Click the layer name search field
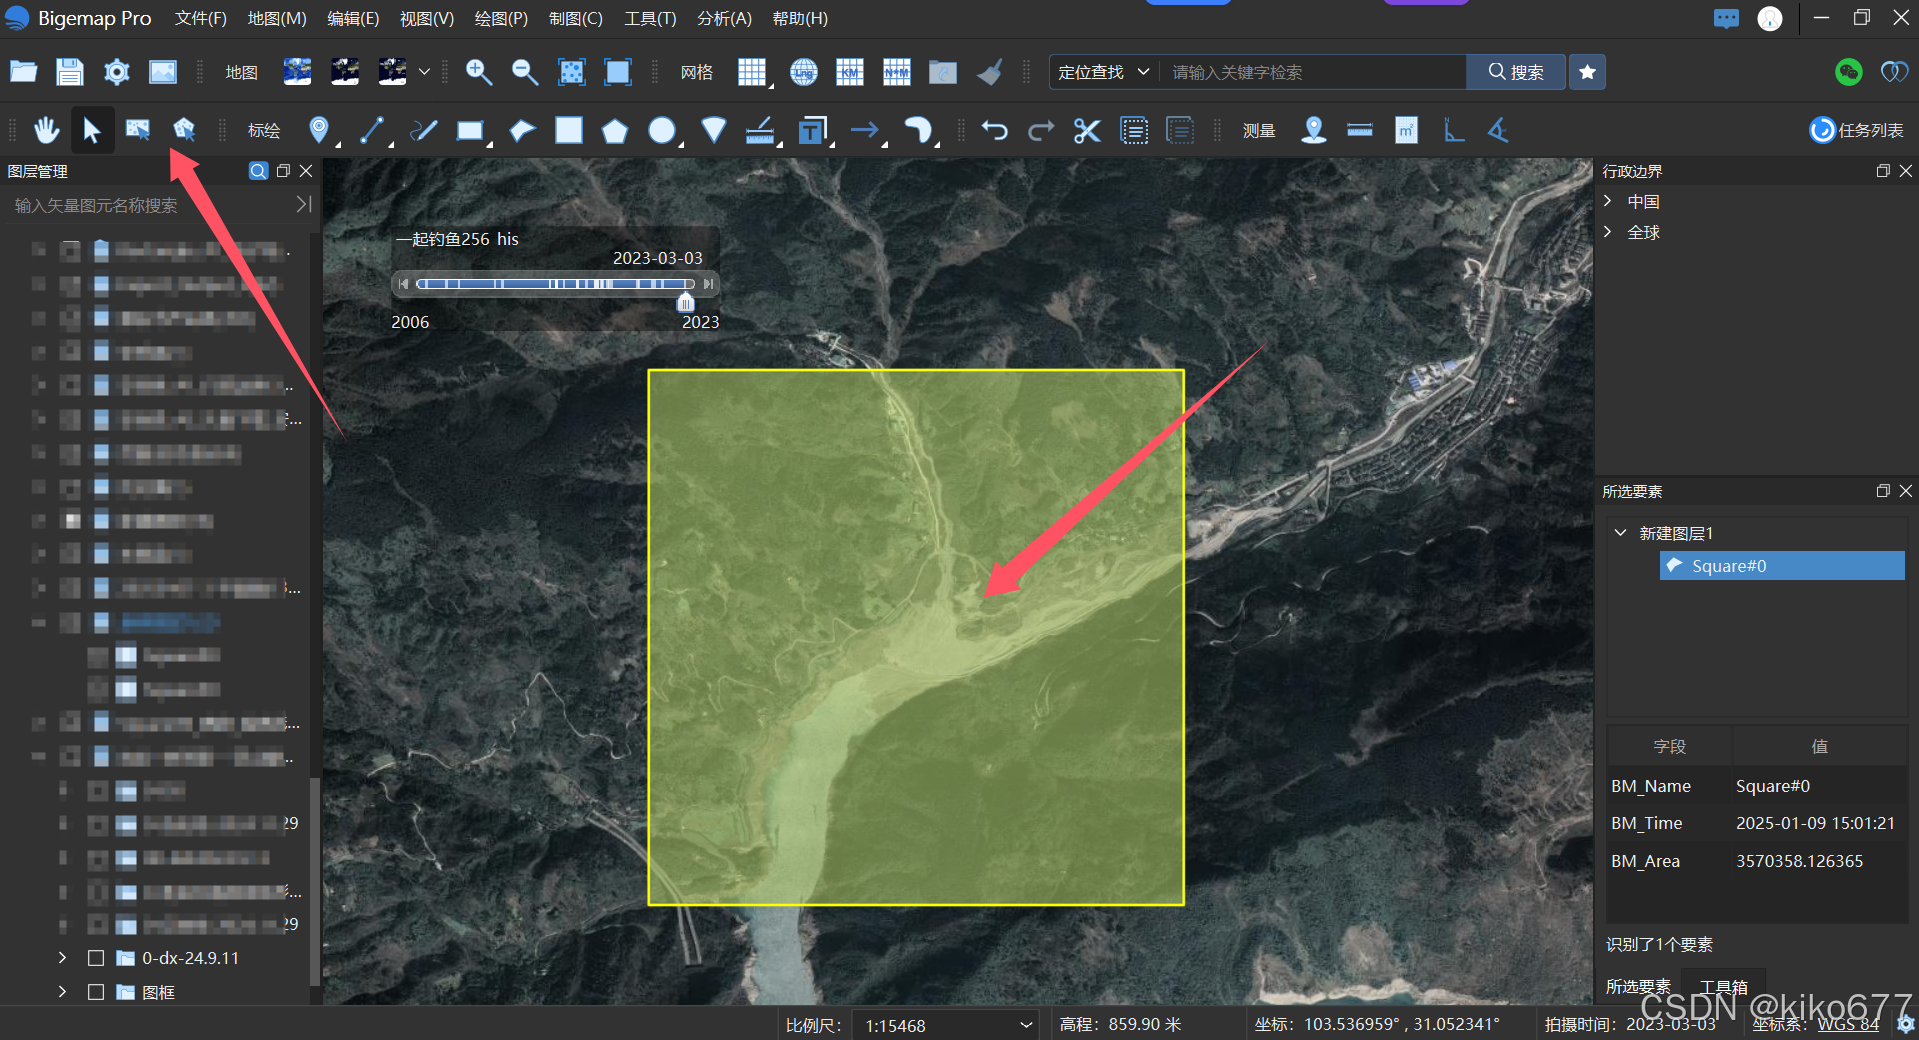The height and width of the screenshot is (1040, 1919). [150, 205]
